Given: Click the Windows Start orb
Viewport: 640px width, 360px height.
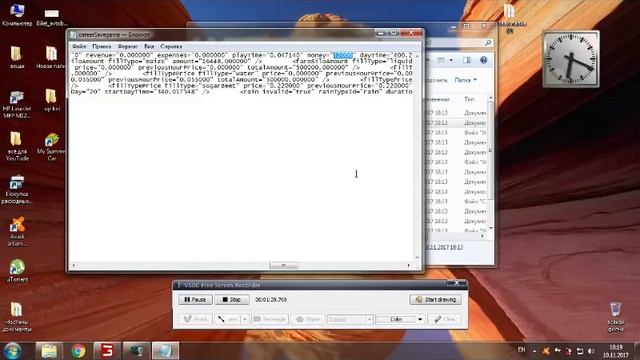Looking at the screenshot, I should (x=12, y=351).
